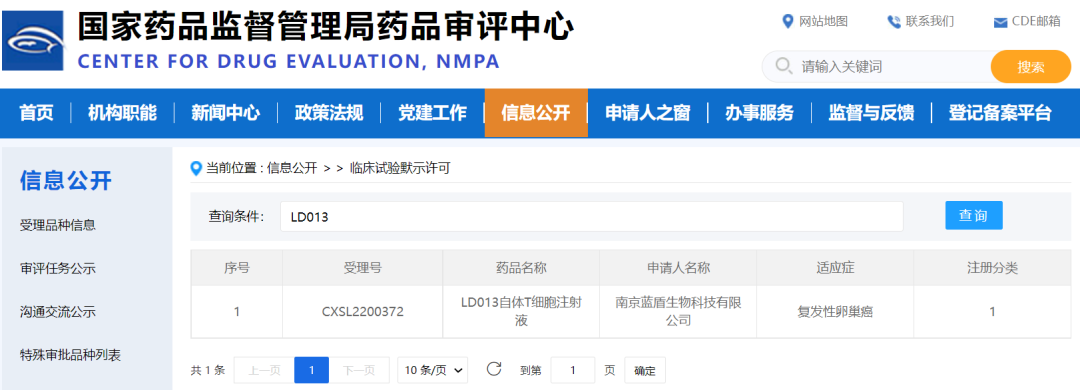The image size is (1080, 390).
Task: Open 申请人之窗 menu item
Action: coord(647,113)
